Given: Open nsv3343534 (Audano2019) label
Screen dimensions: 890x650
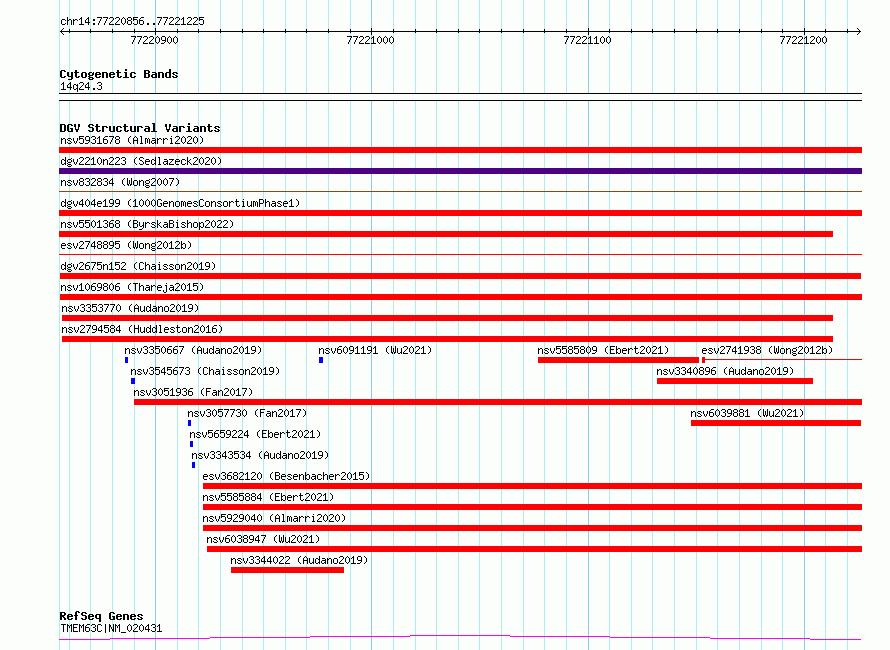Looking at the screenshot, I should pos(260,455).
